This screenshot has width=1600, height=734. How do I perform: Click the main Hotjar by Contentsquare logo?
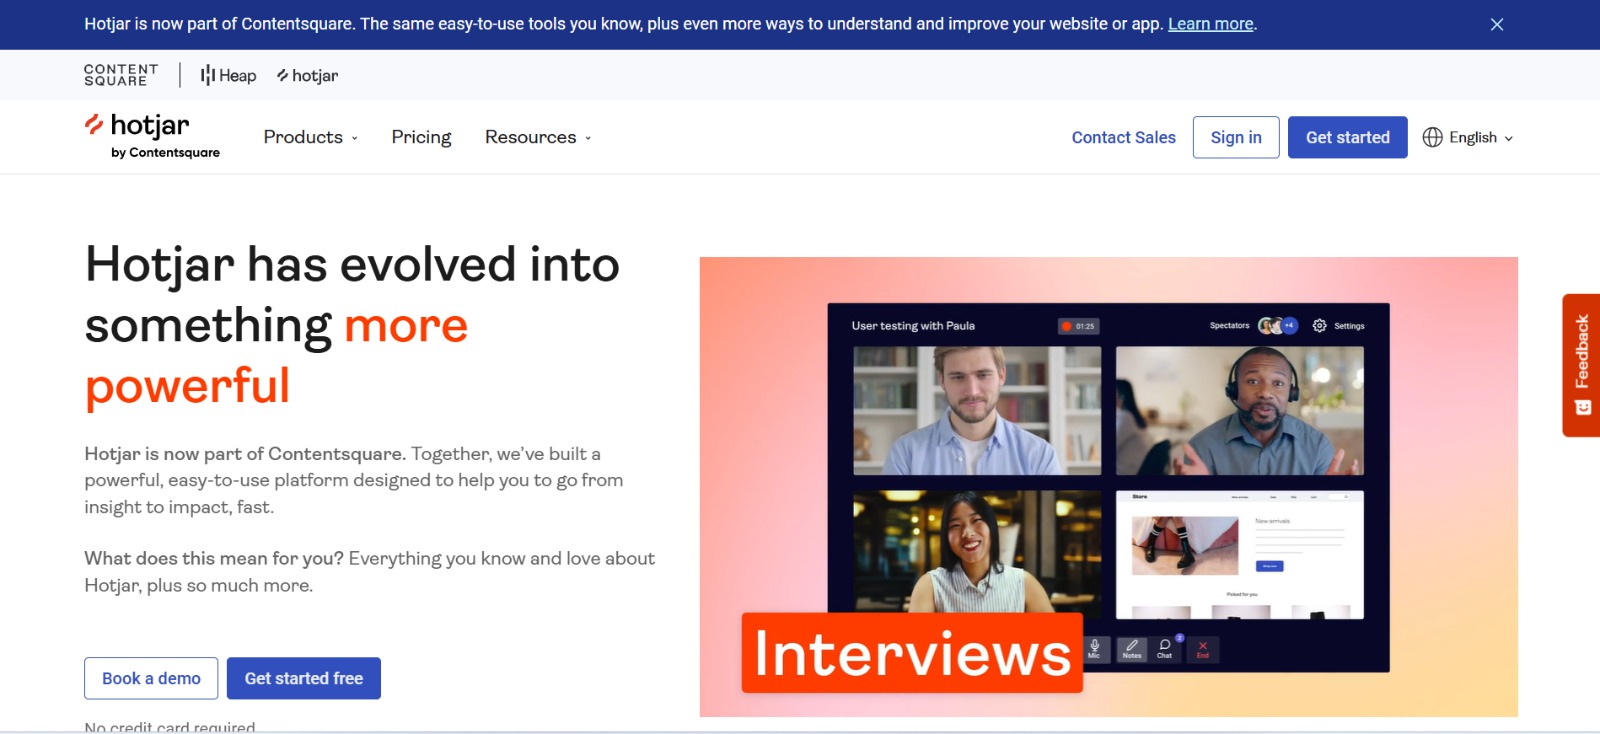point(152,136)
